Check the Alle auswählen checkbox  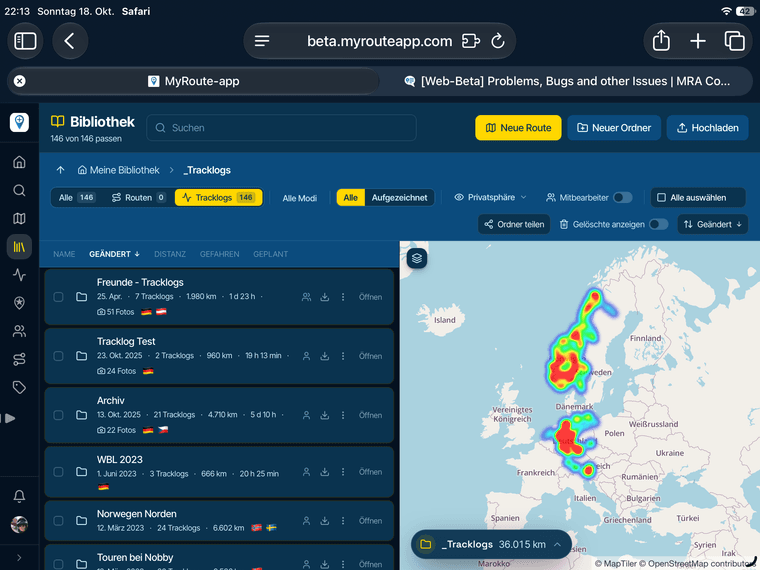point(661,198)
